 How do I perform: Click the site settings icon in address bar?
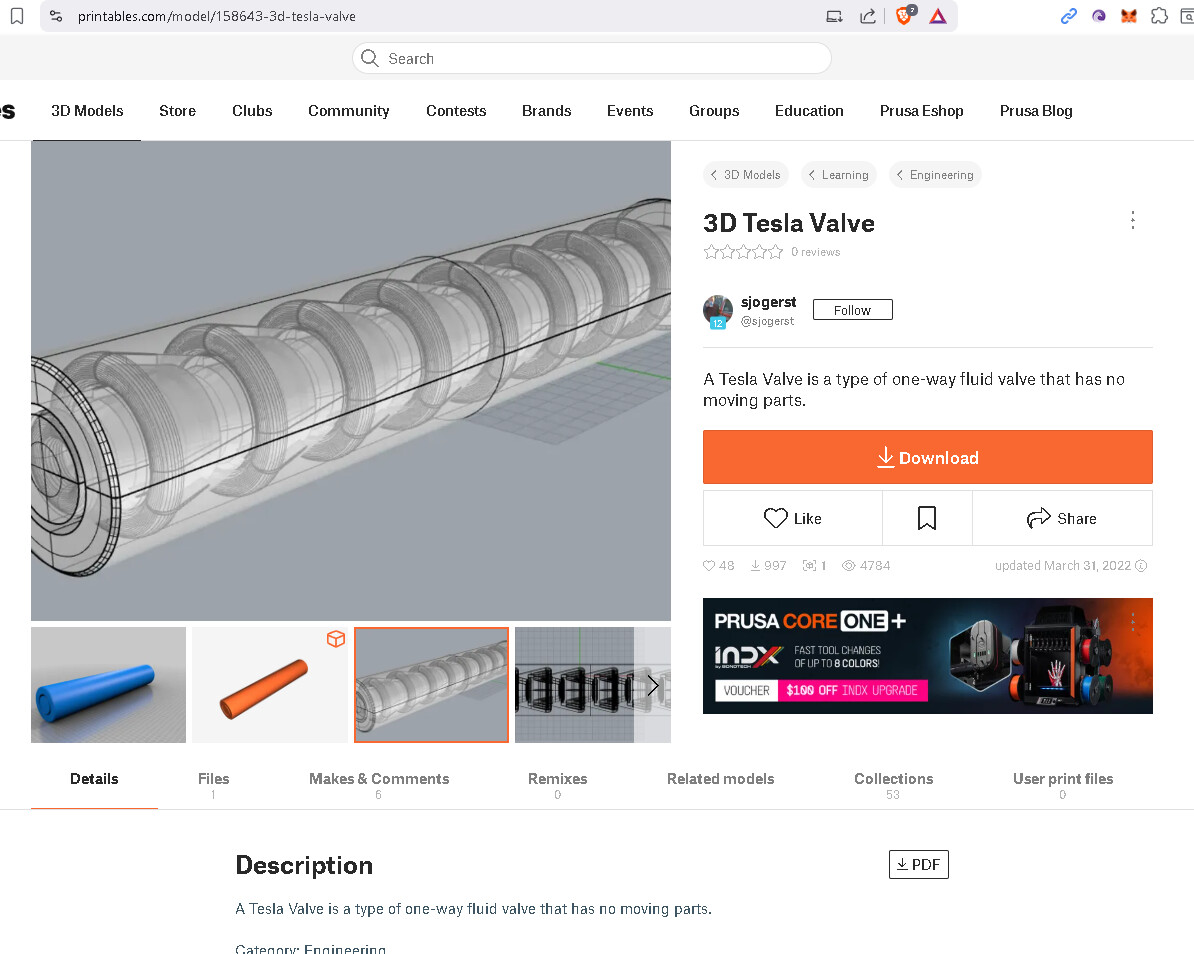[56, 16]
